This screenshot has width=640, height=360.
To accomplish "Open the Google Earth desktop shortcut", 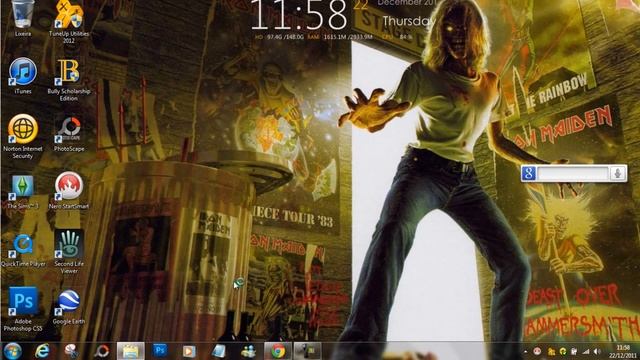I will [x=69, y=307].
